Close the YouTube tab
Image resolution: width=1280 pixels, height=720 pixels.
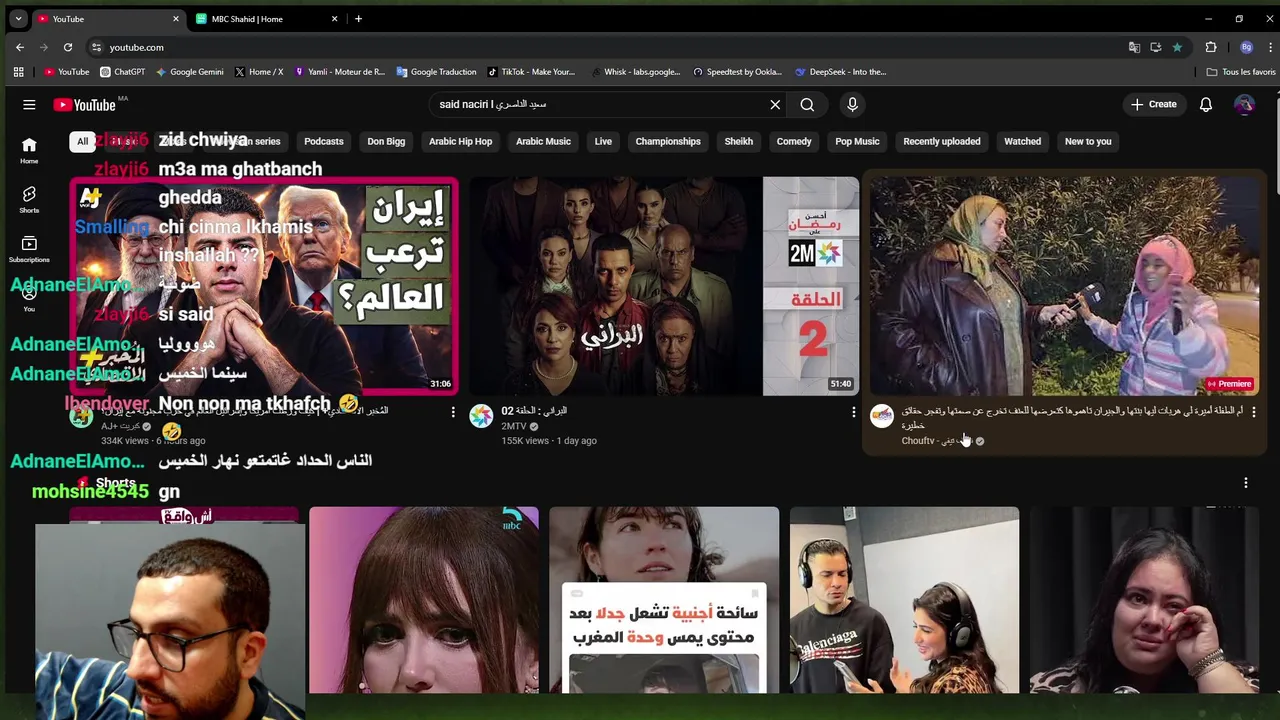pyautogui.click(x=176, y=19)
